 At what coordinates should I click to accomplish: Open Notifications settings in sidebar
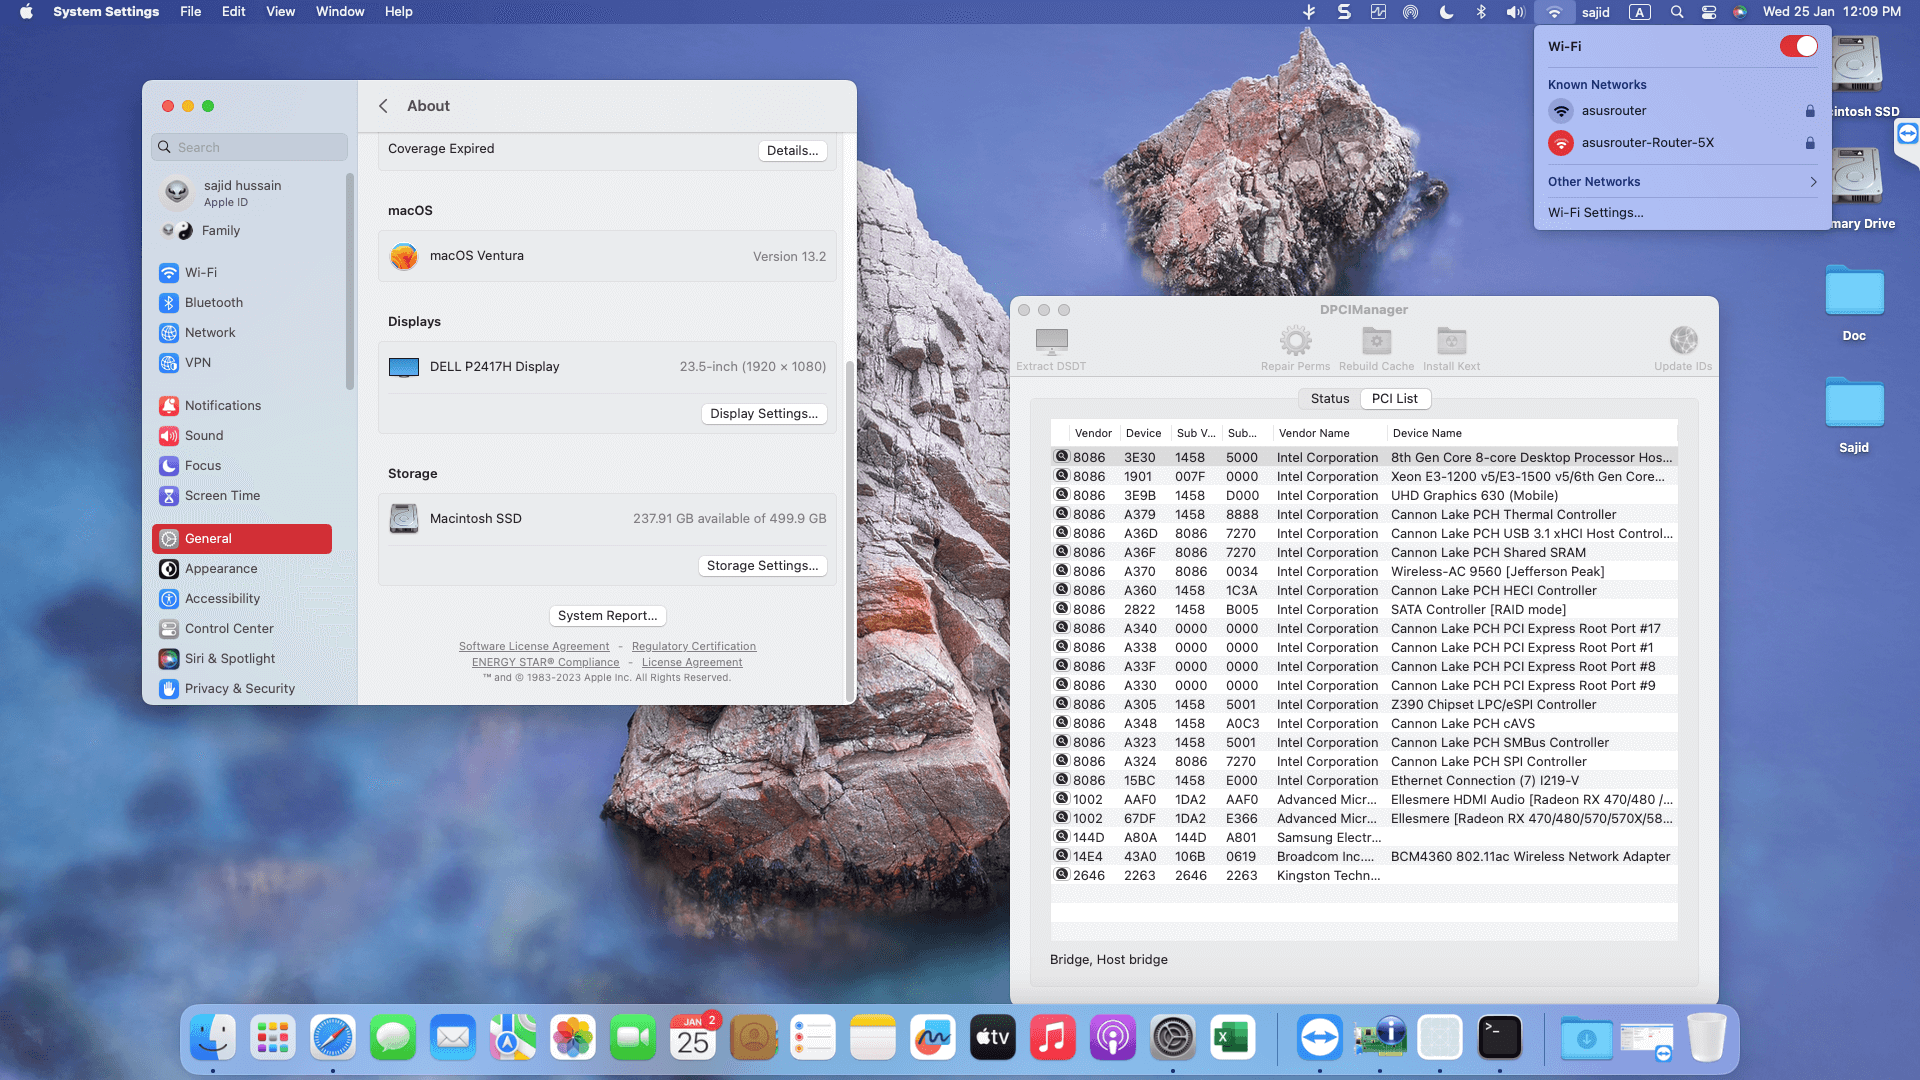coord(242,405)
